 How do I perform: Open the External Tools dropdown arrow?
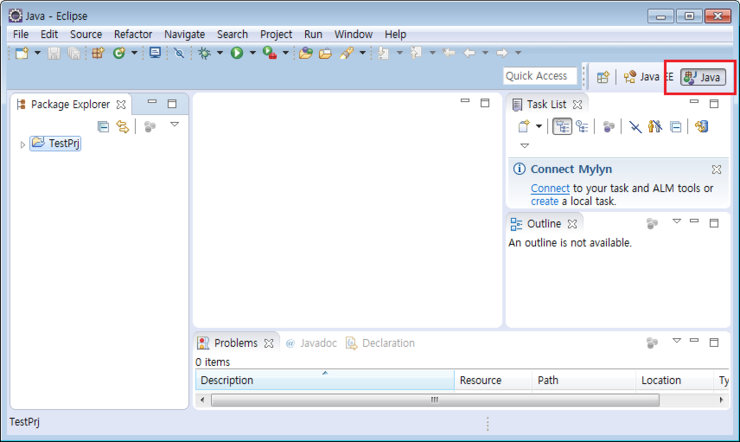286,53
